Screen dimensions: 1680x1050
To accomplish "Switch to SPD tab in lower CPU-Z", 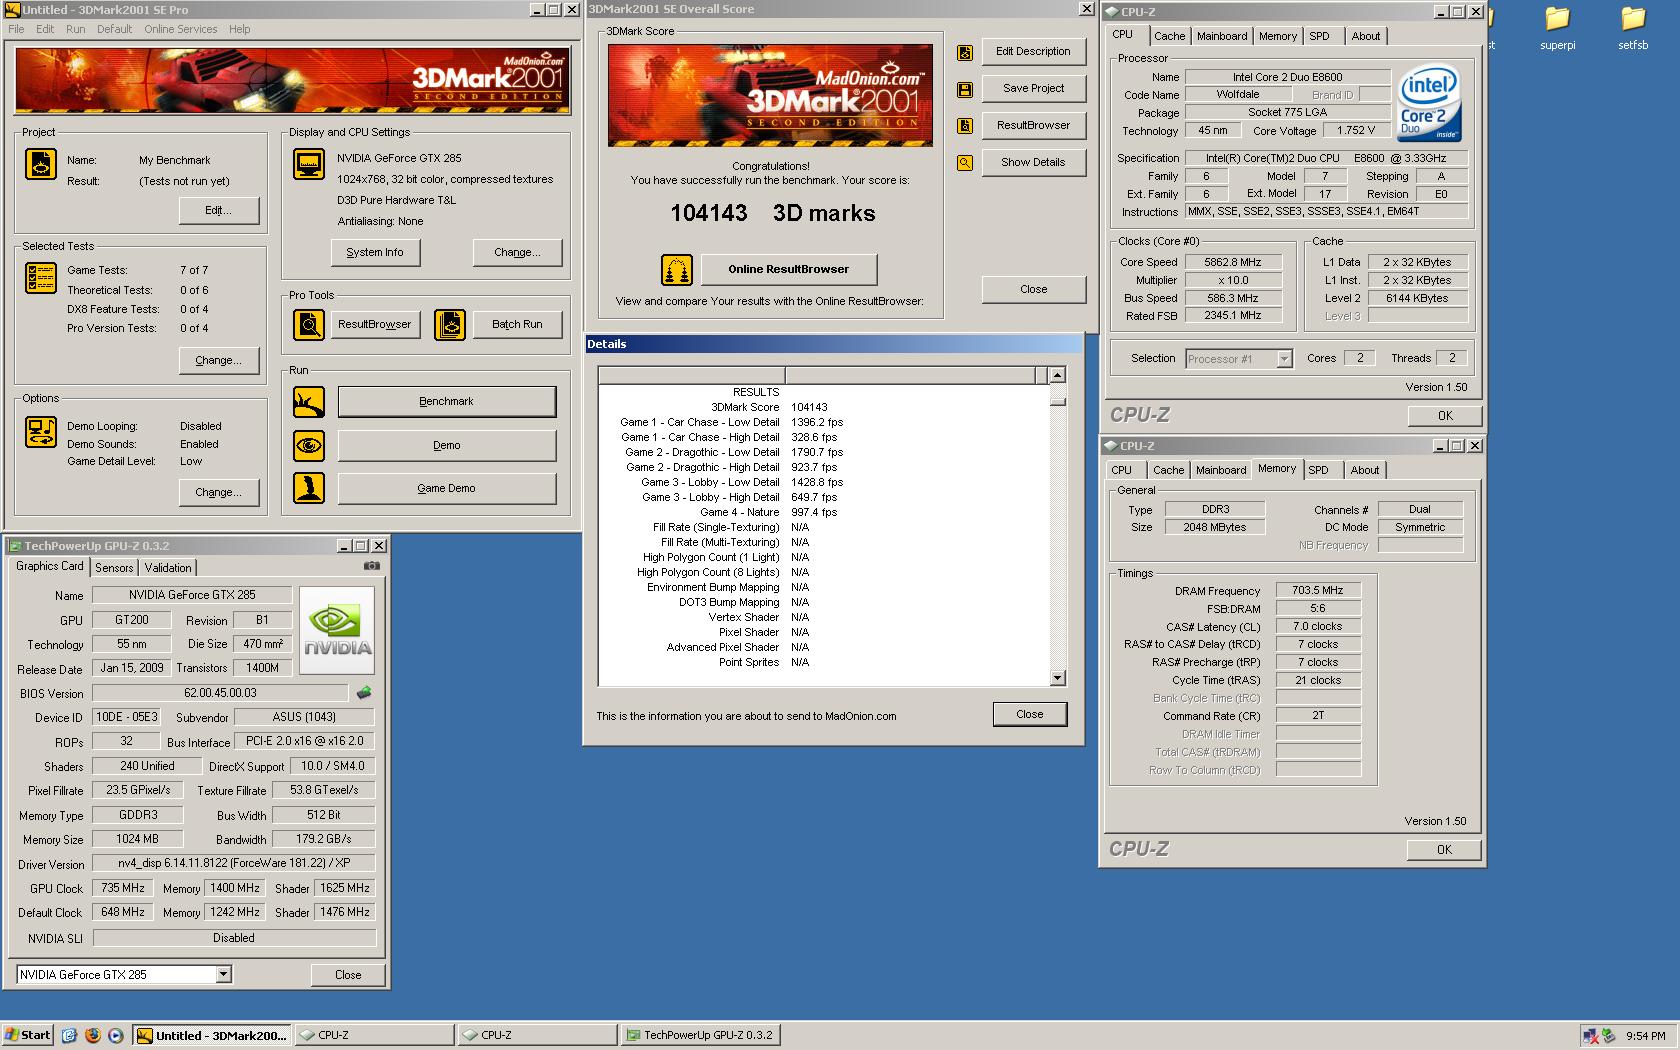I will [x=1319, y=470].
